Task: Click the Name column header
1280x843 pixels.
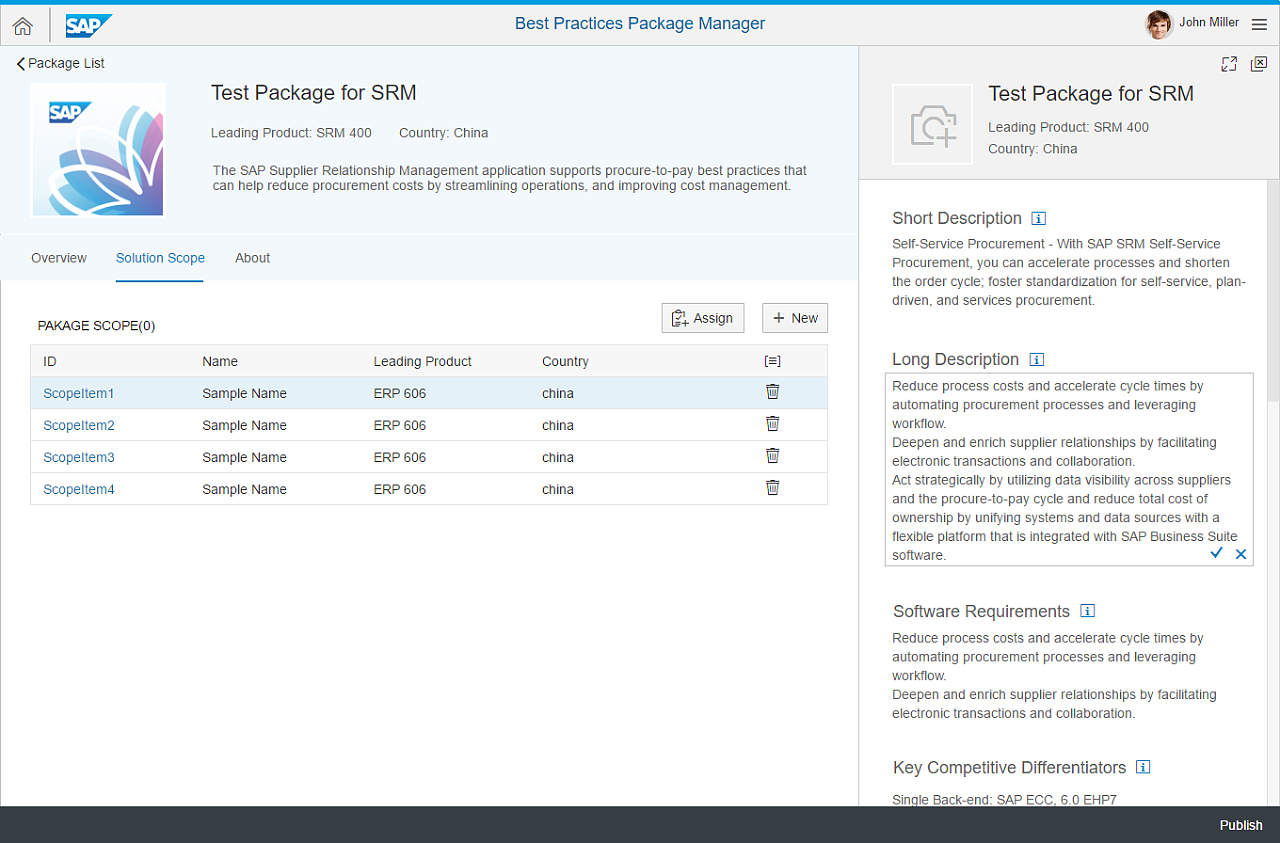Action: (220, 361)
